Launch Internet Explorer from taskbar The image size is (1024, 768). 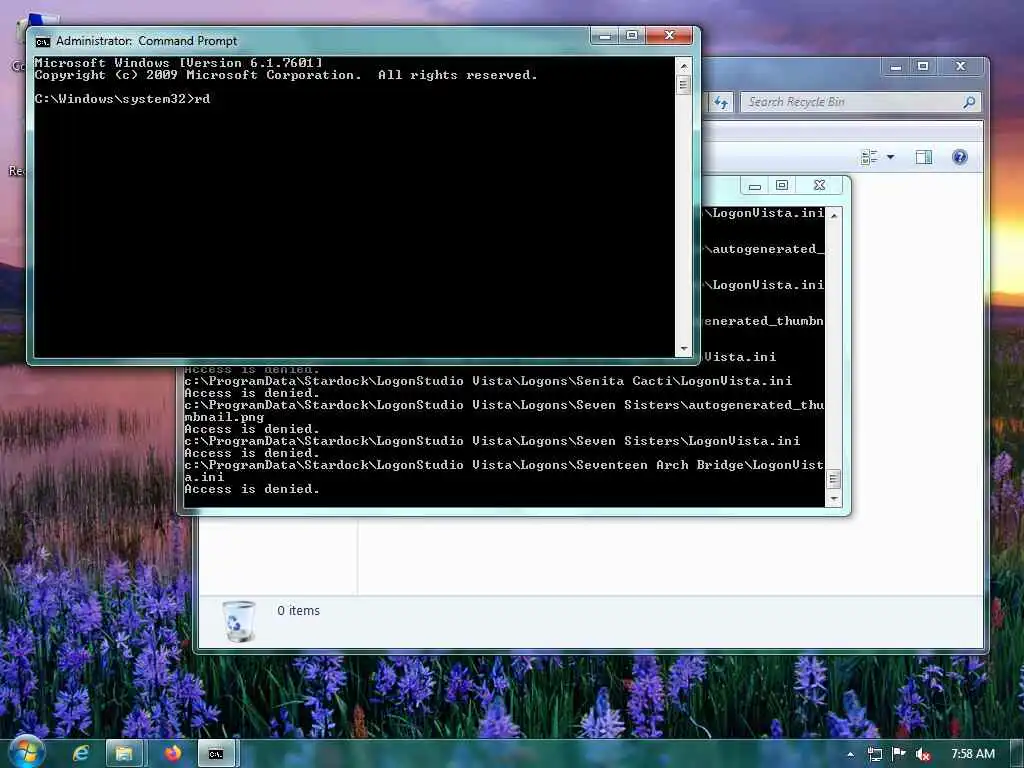click(81, 754)
